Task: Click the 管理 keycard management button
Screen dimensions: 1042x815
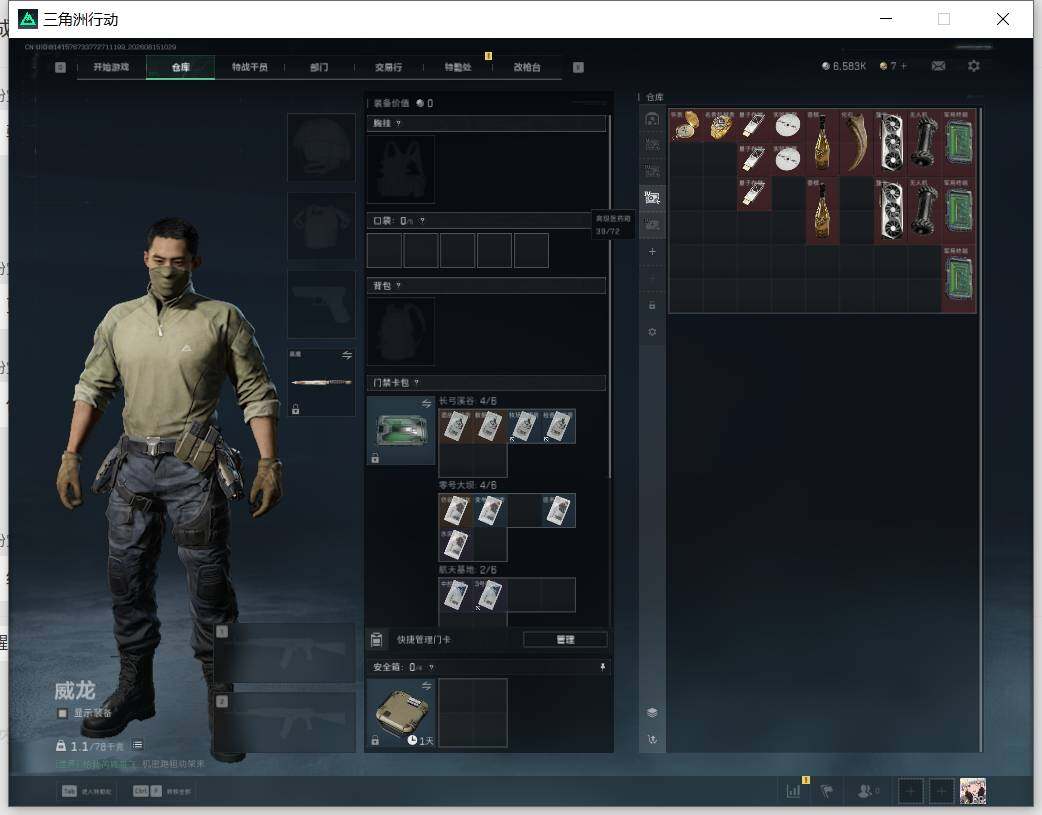Action: 565,640
